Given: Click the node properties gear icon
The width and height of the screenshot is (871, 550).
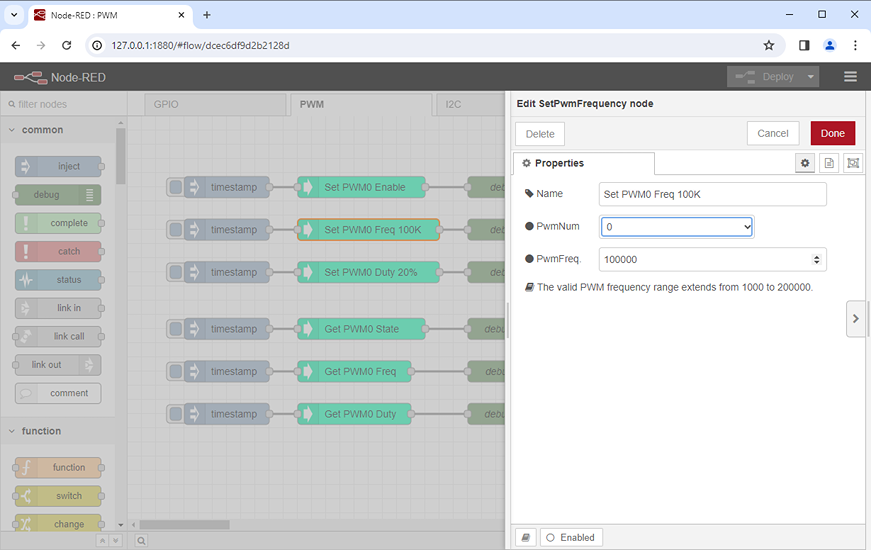Looking at the screenshot, I should pos(804,163).
